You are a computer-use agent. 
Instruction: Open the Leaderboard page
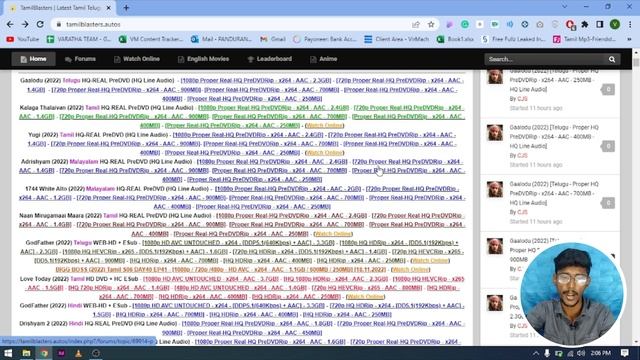269,59
